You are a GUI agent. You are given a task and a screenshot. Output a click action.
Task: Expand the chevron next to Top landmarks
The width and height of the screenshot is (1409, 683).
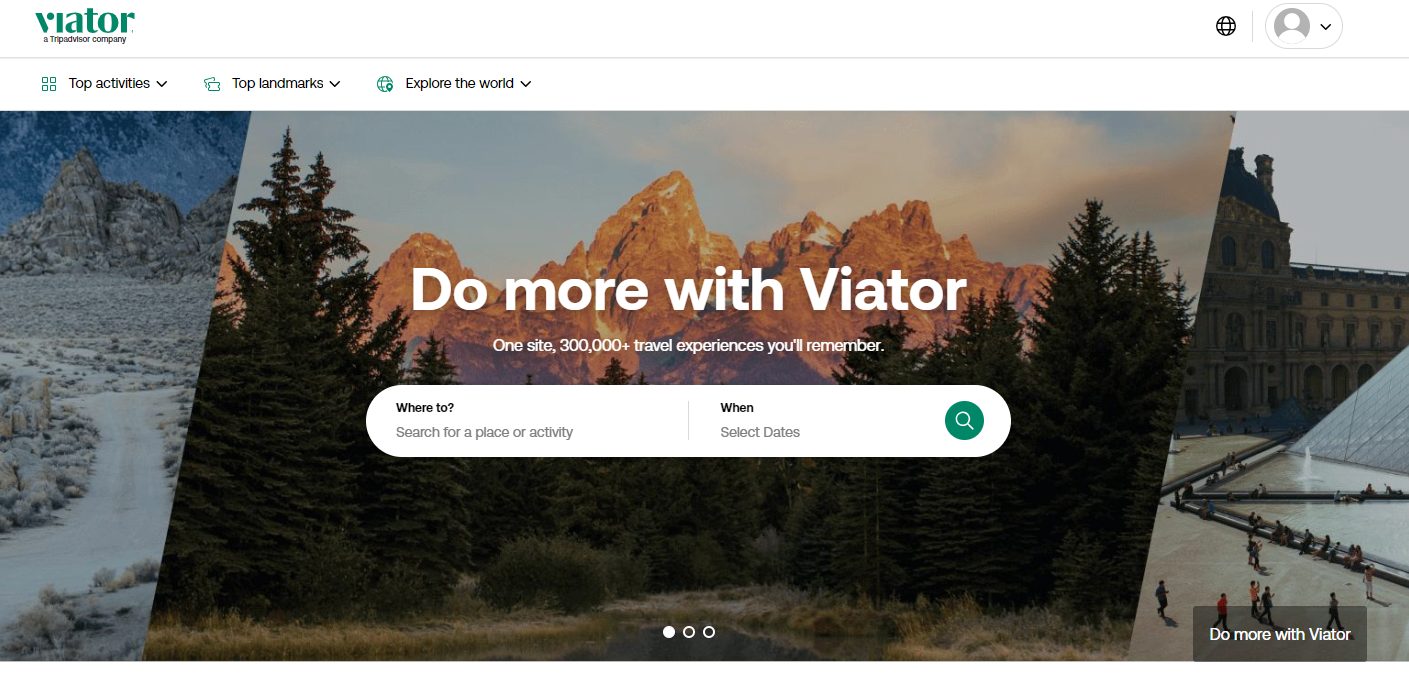[x=335, y=84]
